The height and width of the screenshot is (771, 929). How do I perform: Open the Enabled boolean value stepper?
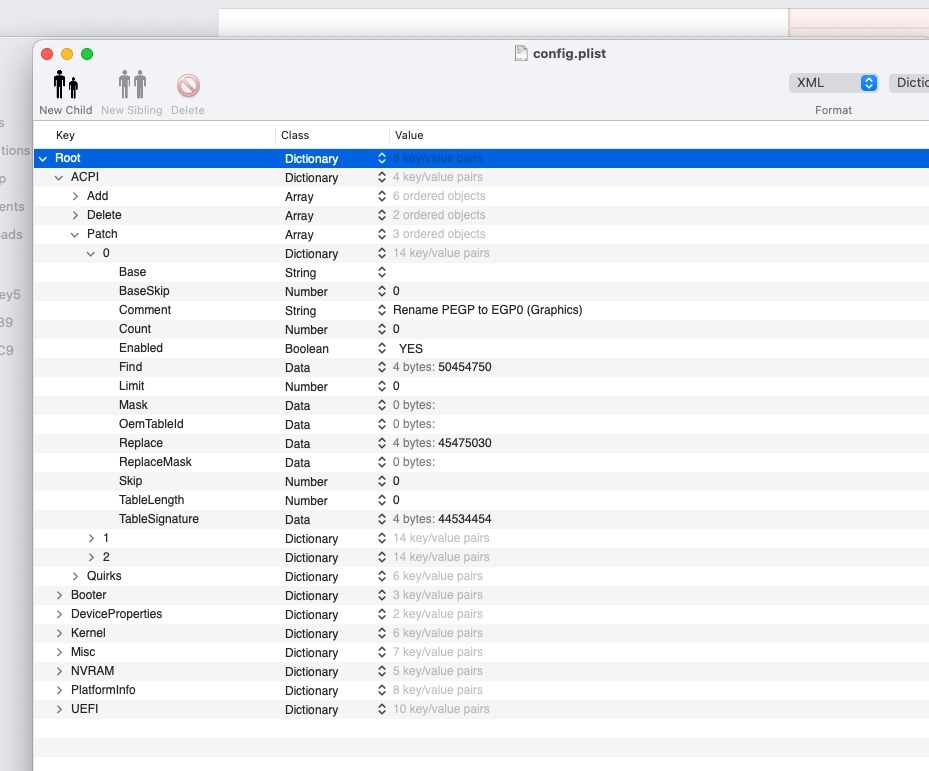tap(382, 349)
